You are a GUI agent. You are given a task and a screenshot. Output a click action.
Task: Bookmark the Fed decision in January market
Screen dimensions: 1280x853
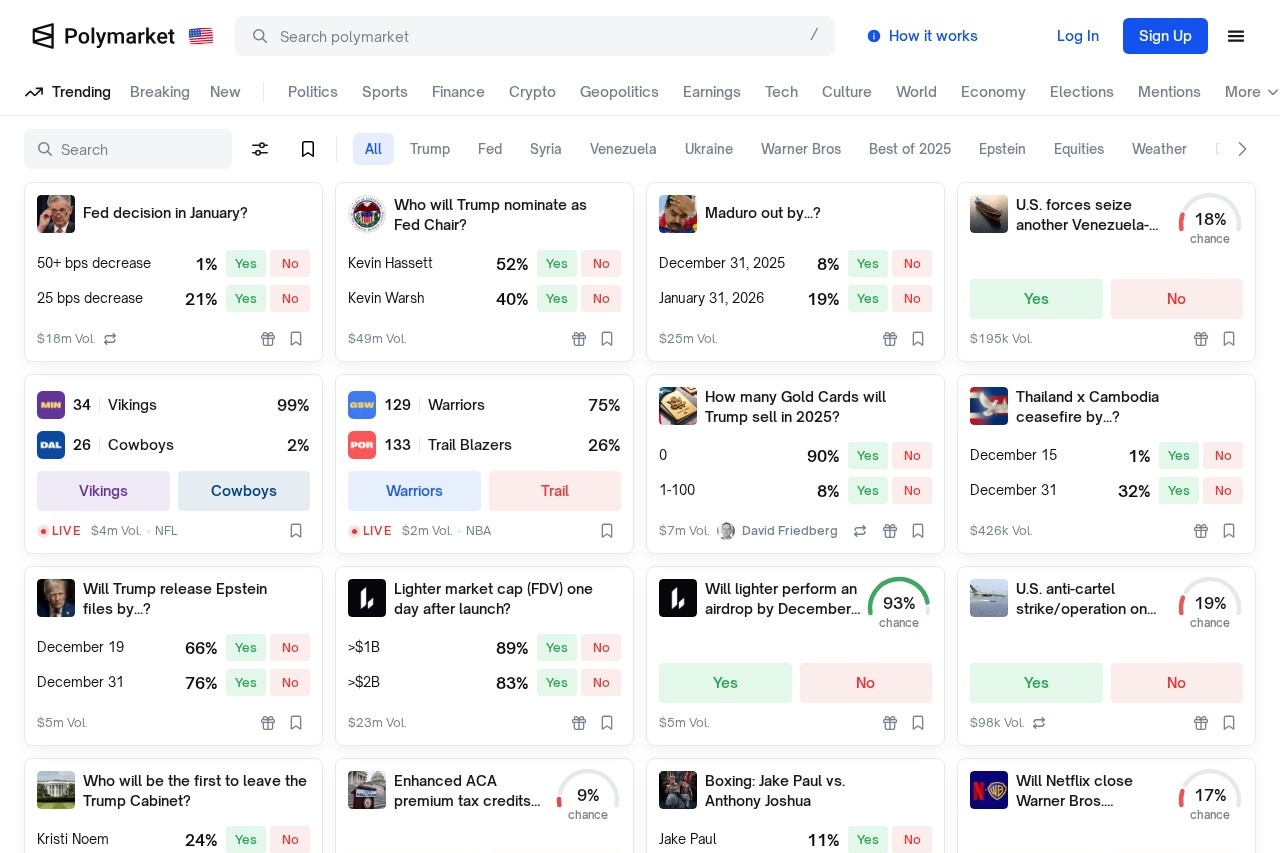pos(296,339)
